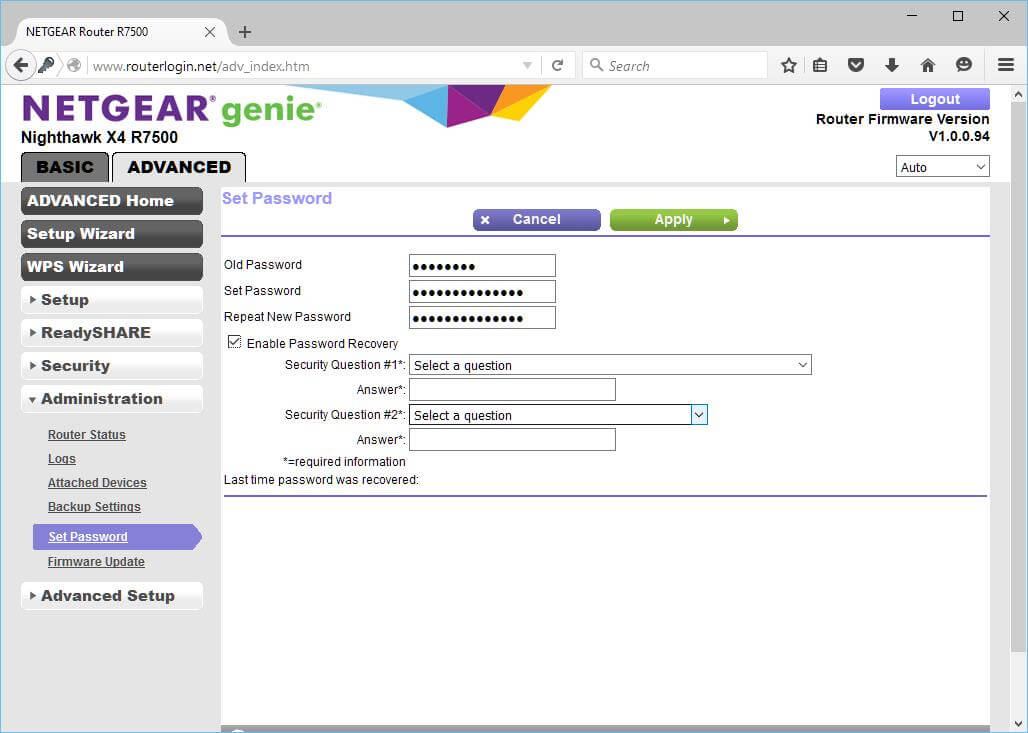Viewport: 1028px width, 733px height.
Task: Disable the Enable Password Recovery checkbox
Action: 235,342
